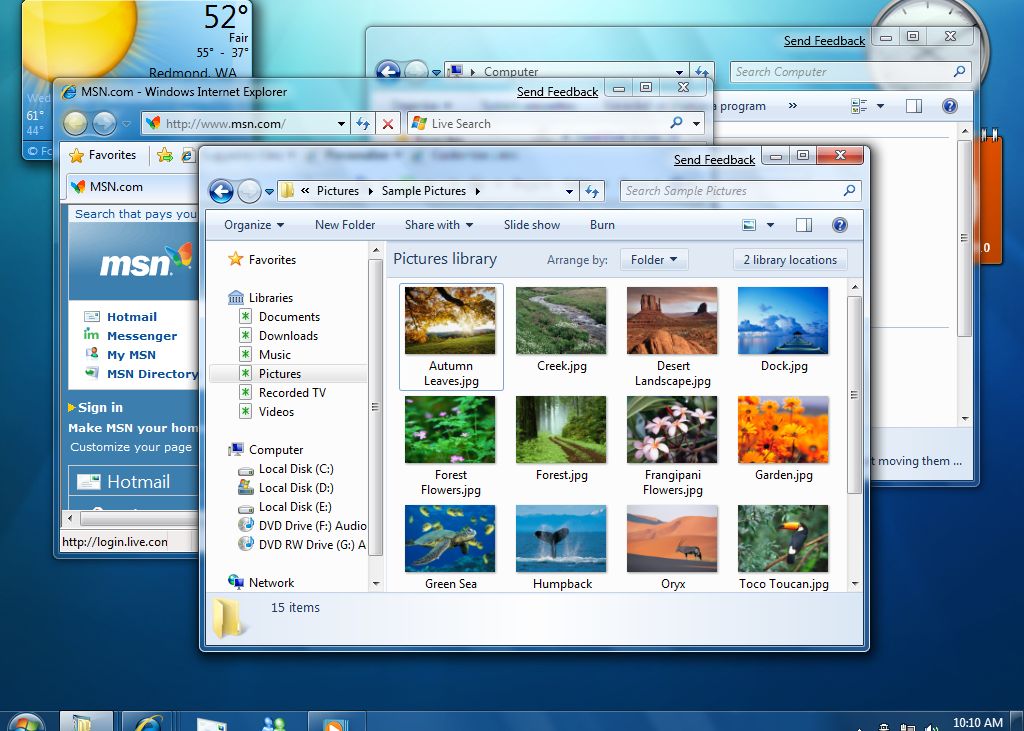Click the Explorer toolbar Help icon
The image size is (1024, 731).
(840, 225)
